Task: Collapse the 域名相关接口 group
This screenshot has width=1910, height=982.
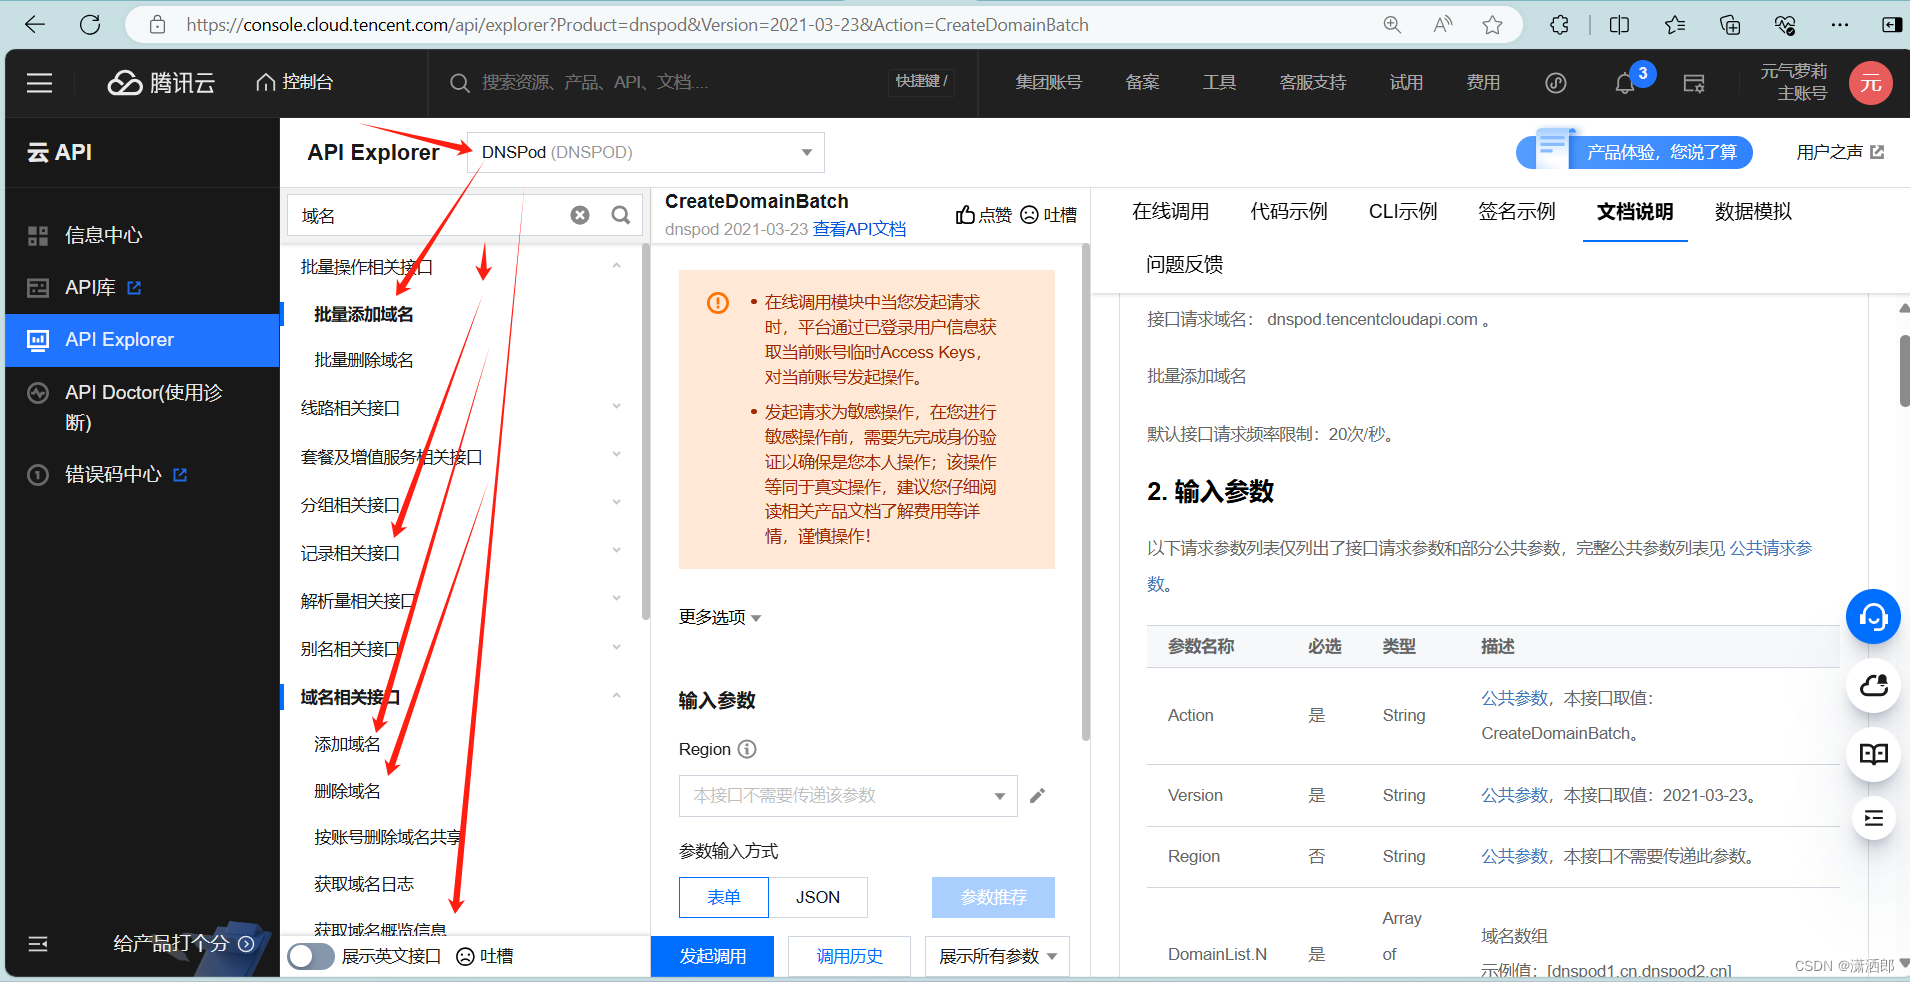Action: [617, 696]
